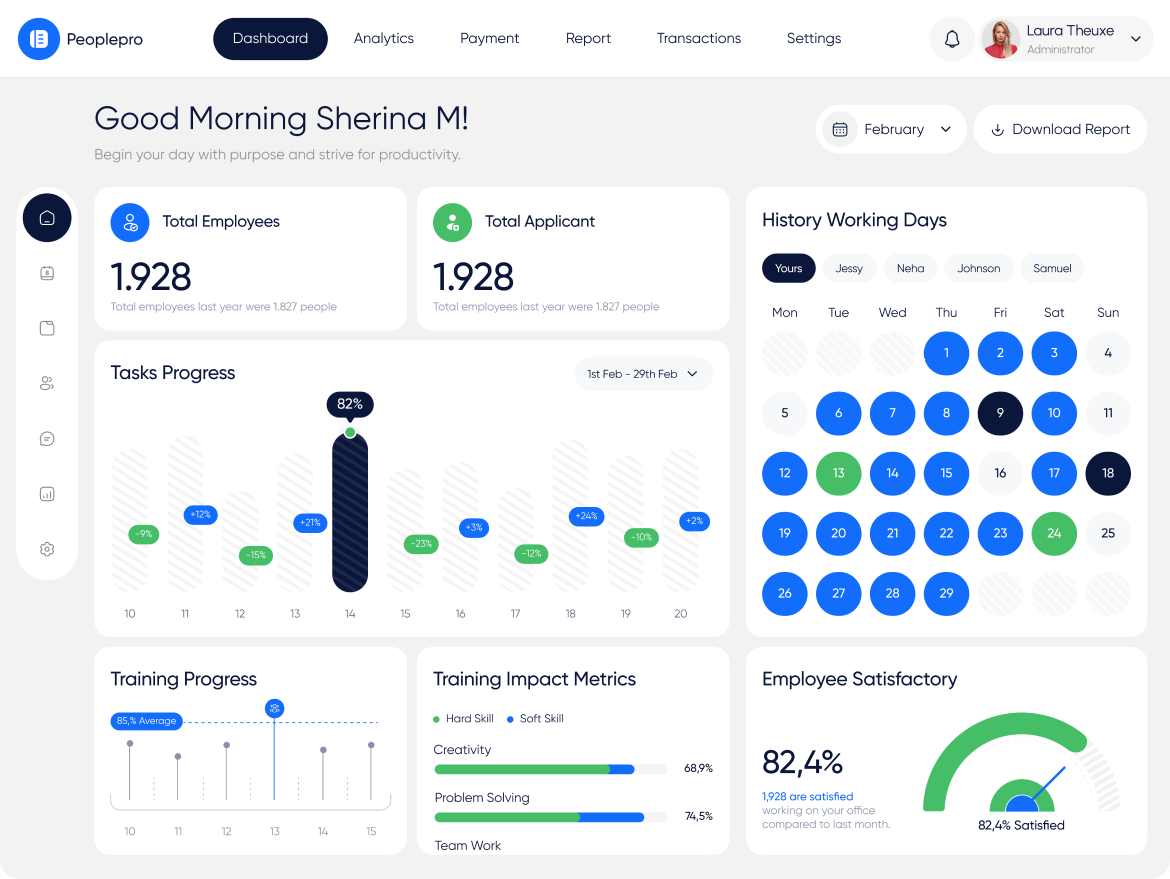
Task: Click the notification bell icon
Action: pyautogui.click(x=951, y=39)
